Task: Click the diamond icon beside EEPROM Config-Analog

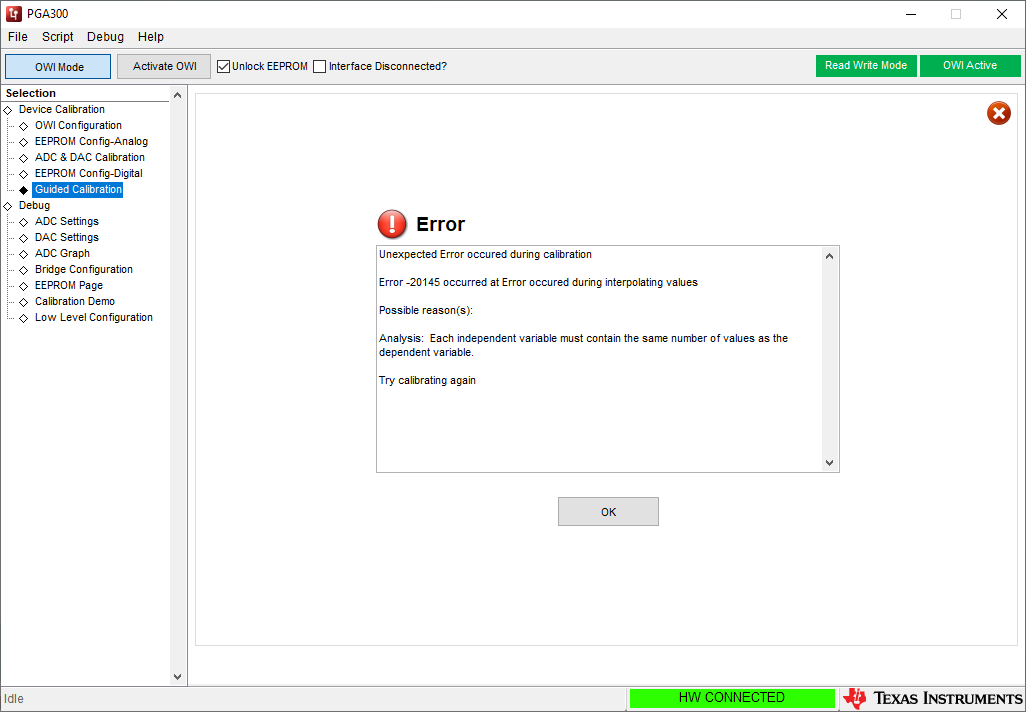Action: [x=24, y=142]
